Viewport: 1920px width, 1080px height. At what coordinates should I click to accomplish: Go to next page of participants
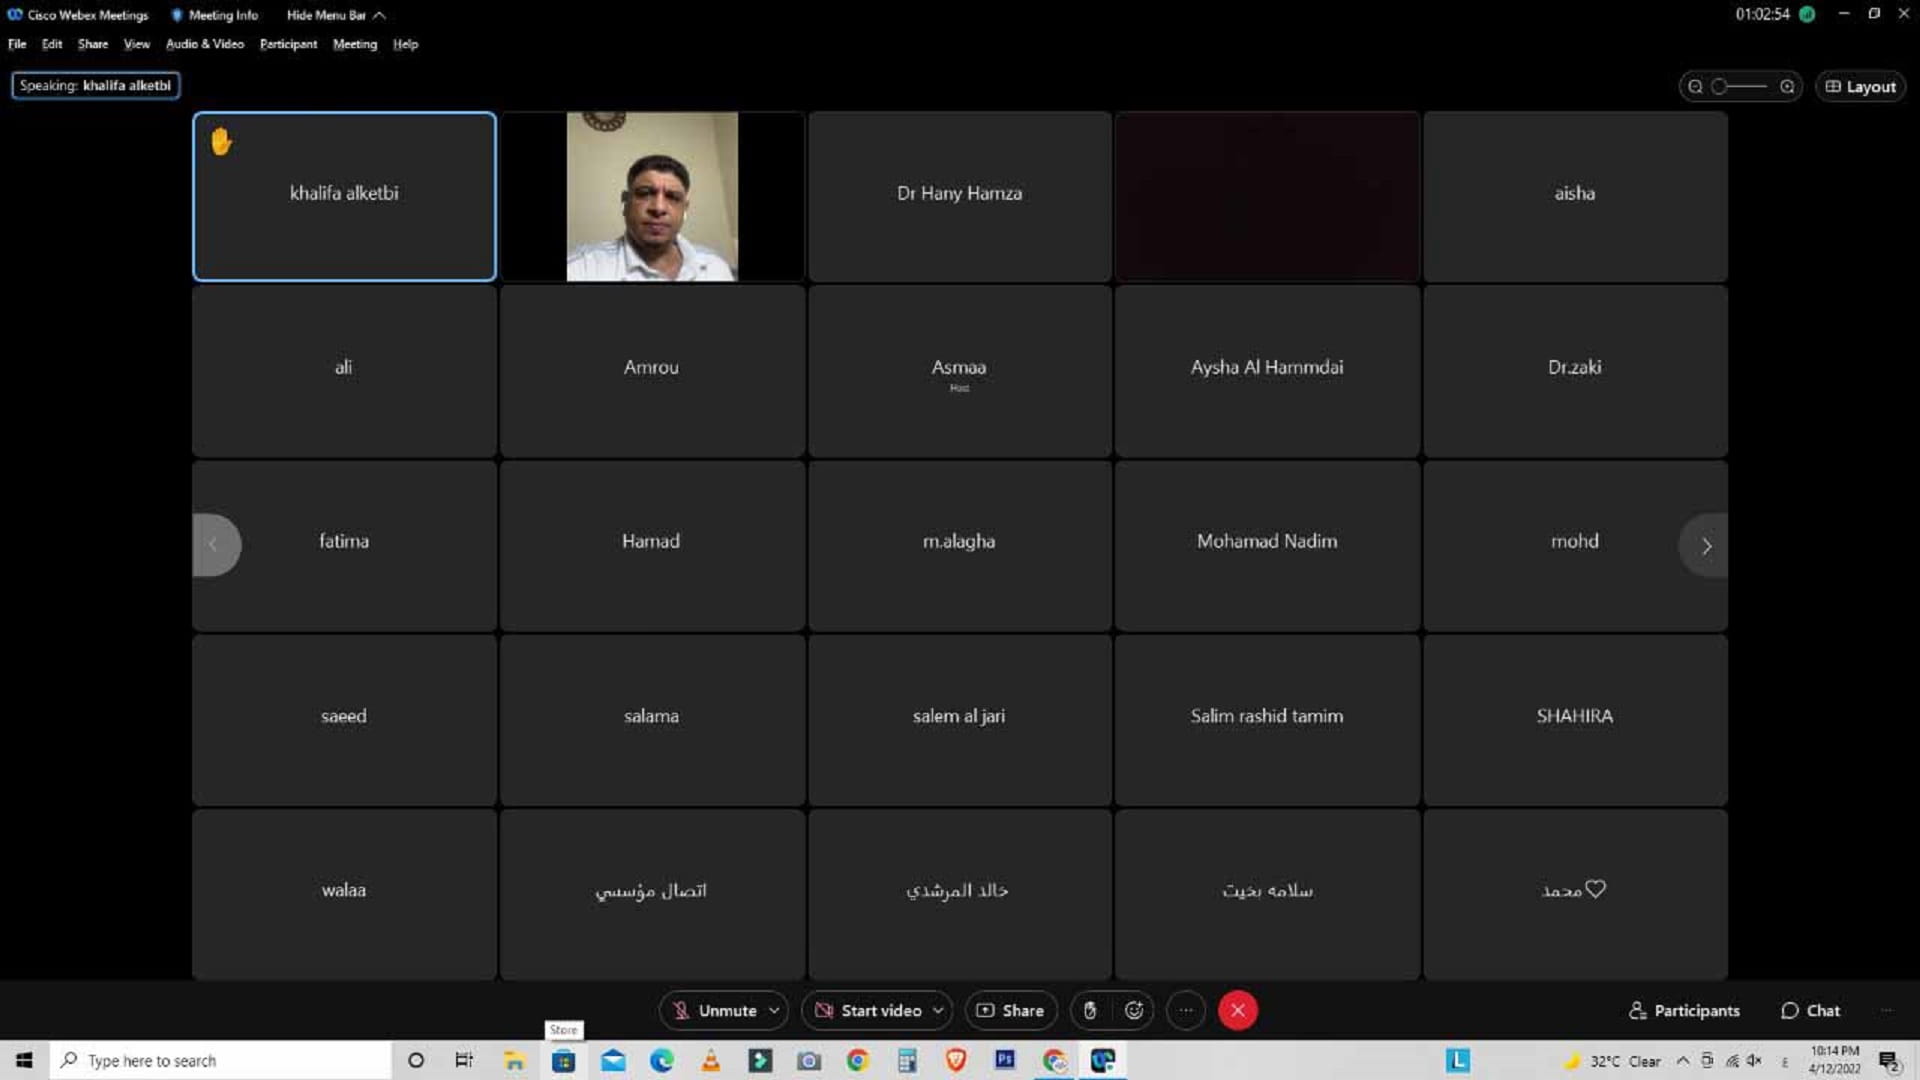(x=1706, y=546)
